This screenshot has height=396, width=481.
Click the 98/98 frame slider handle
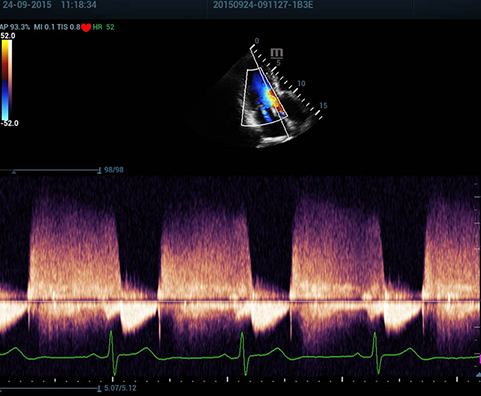[99, 171]
